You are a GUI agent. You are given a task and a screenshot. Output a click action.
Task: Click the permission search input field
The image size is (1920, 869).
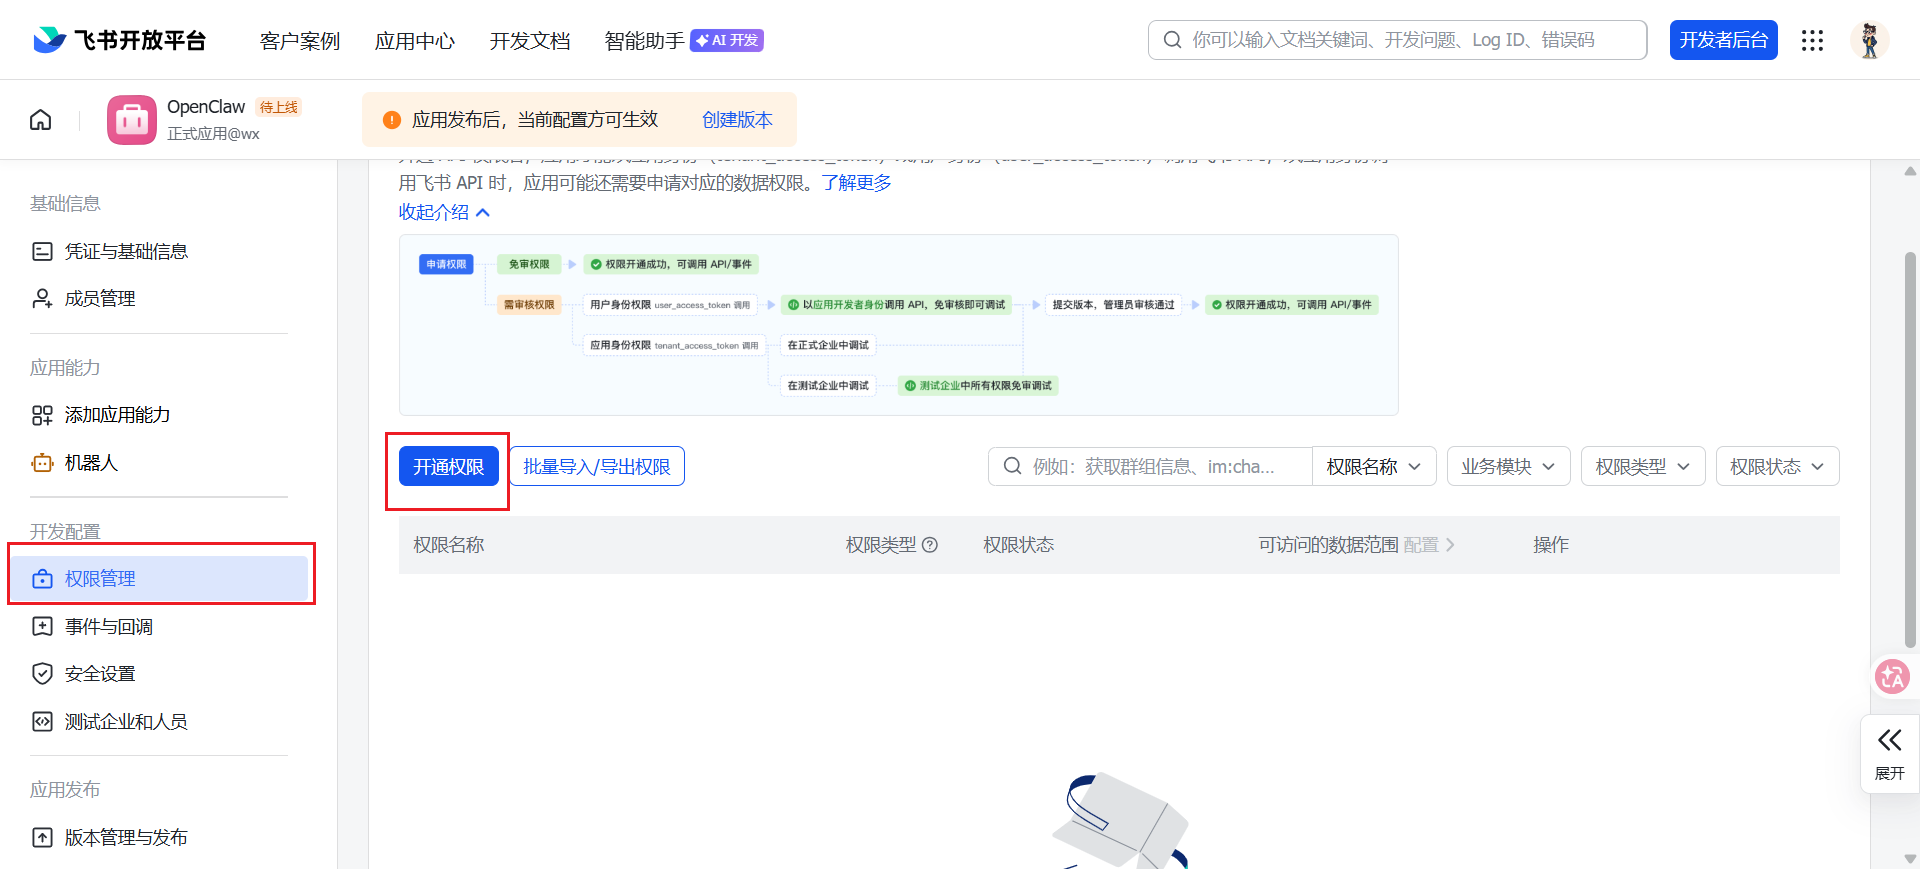1160,467
